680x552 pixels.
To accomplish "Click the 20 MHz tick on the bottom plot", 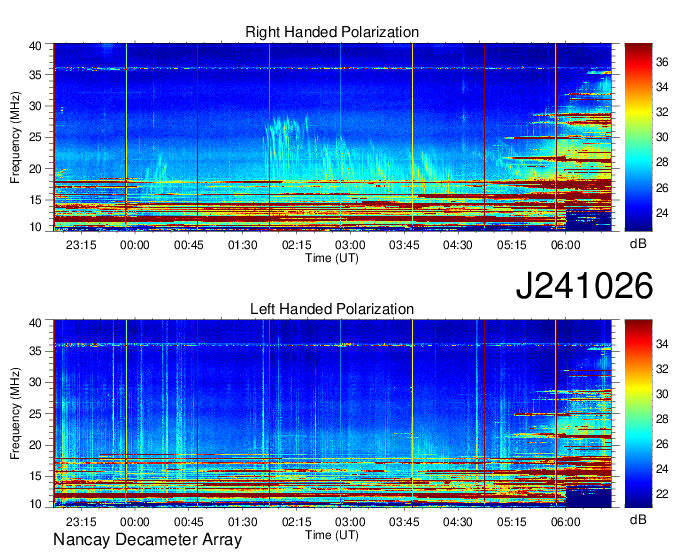I will [35, 445].
